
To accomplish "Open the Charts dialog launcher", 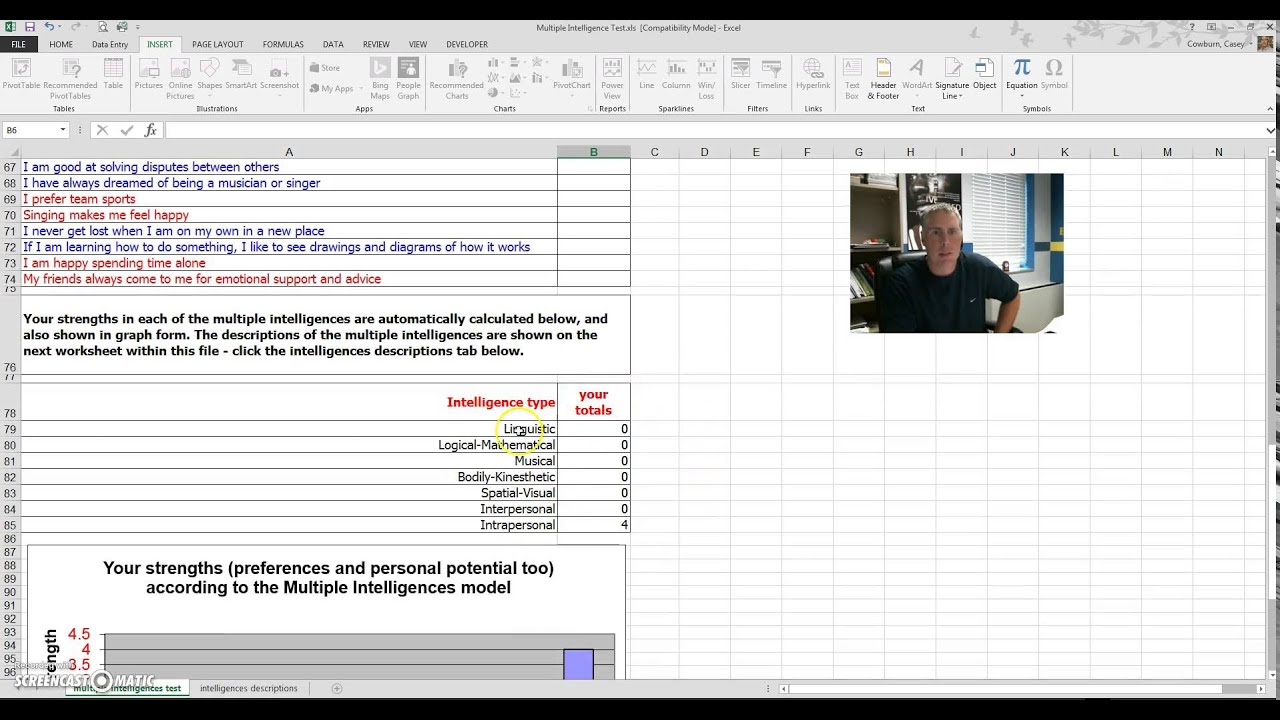I will (592, 109).
